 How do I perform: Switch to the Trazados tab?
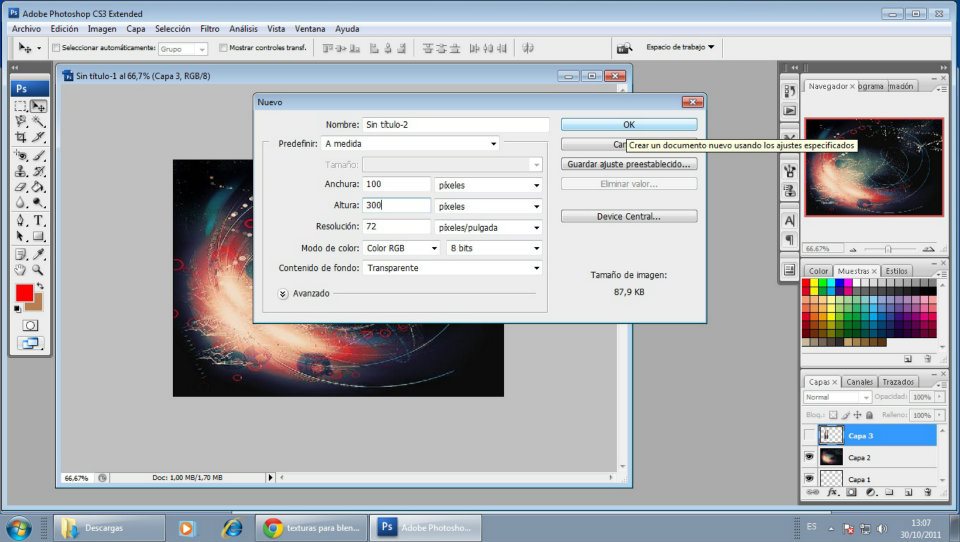(898, 382)
